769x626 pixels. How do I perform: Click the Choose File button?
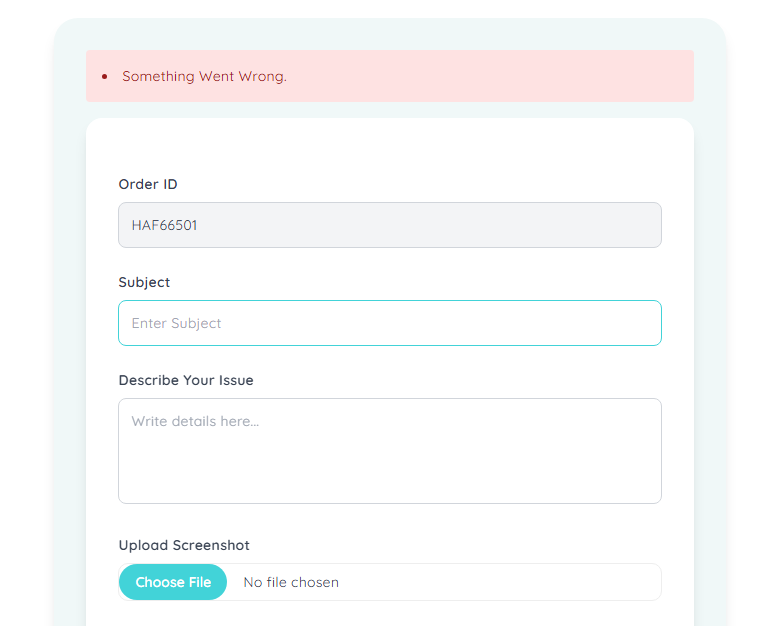pyautogui.click(x=173, y=582)
